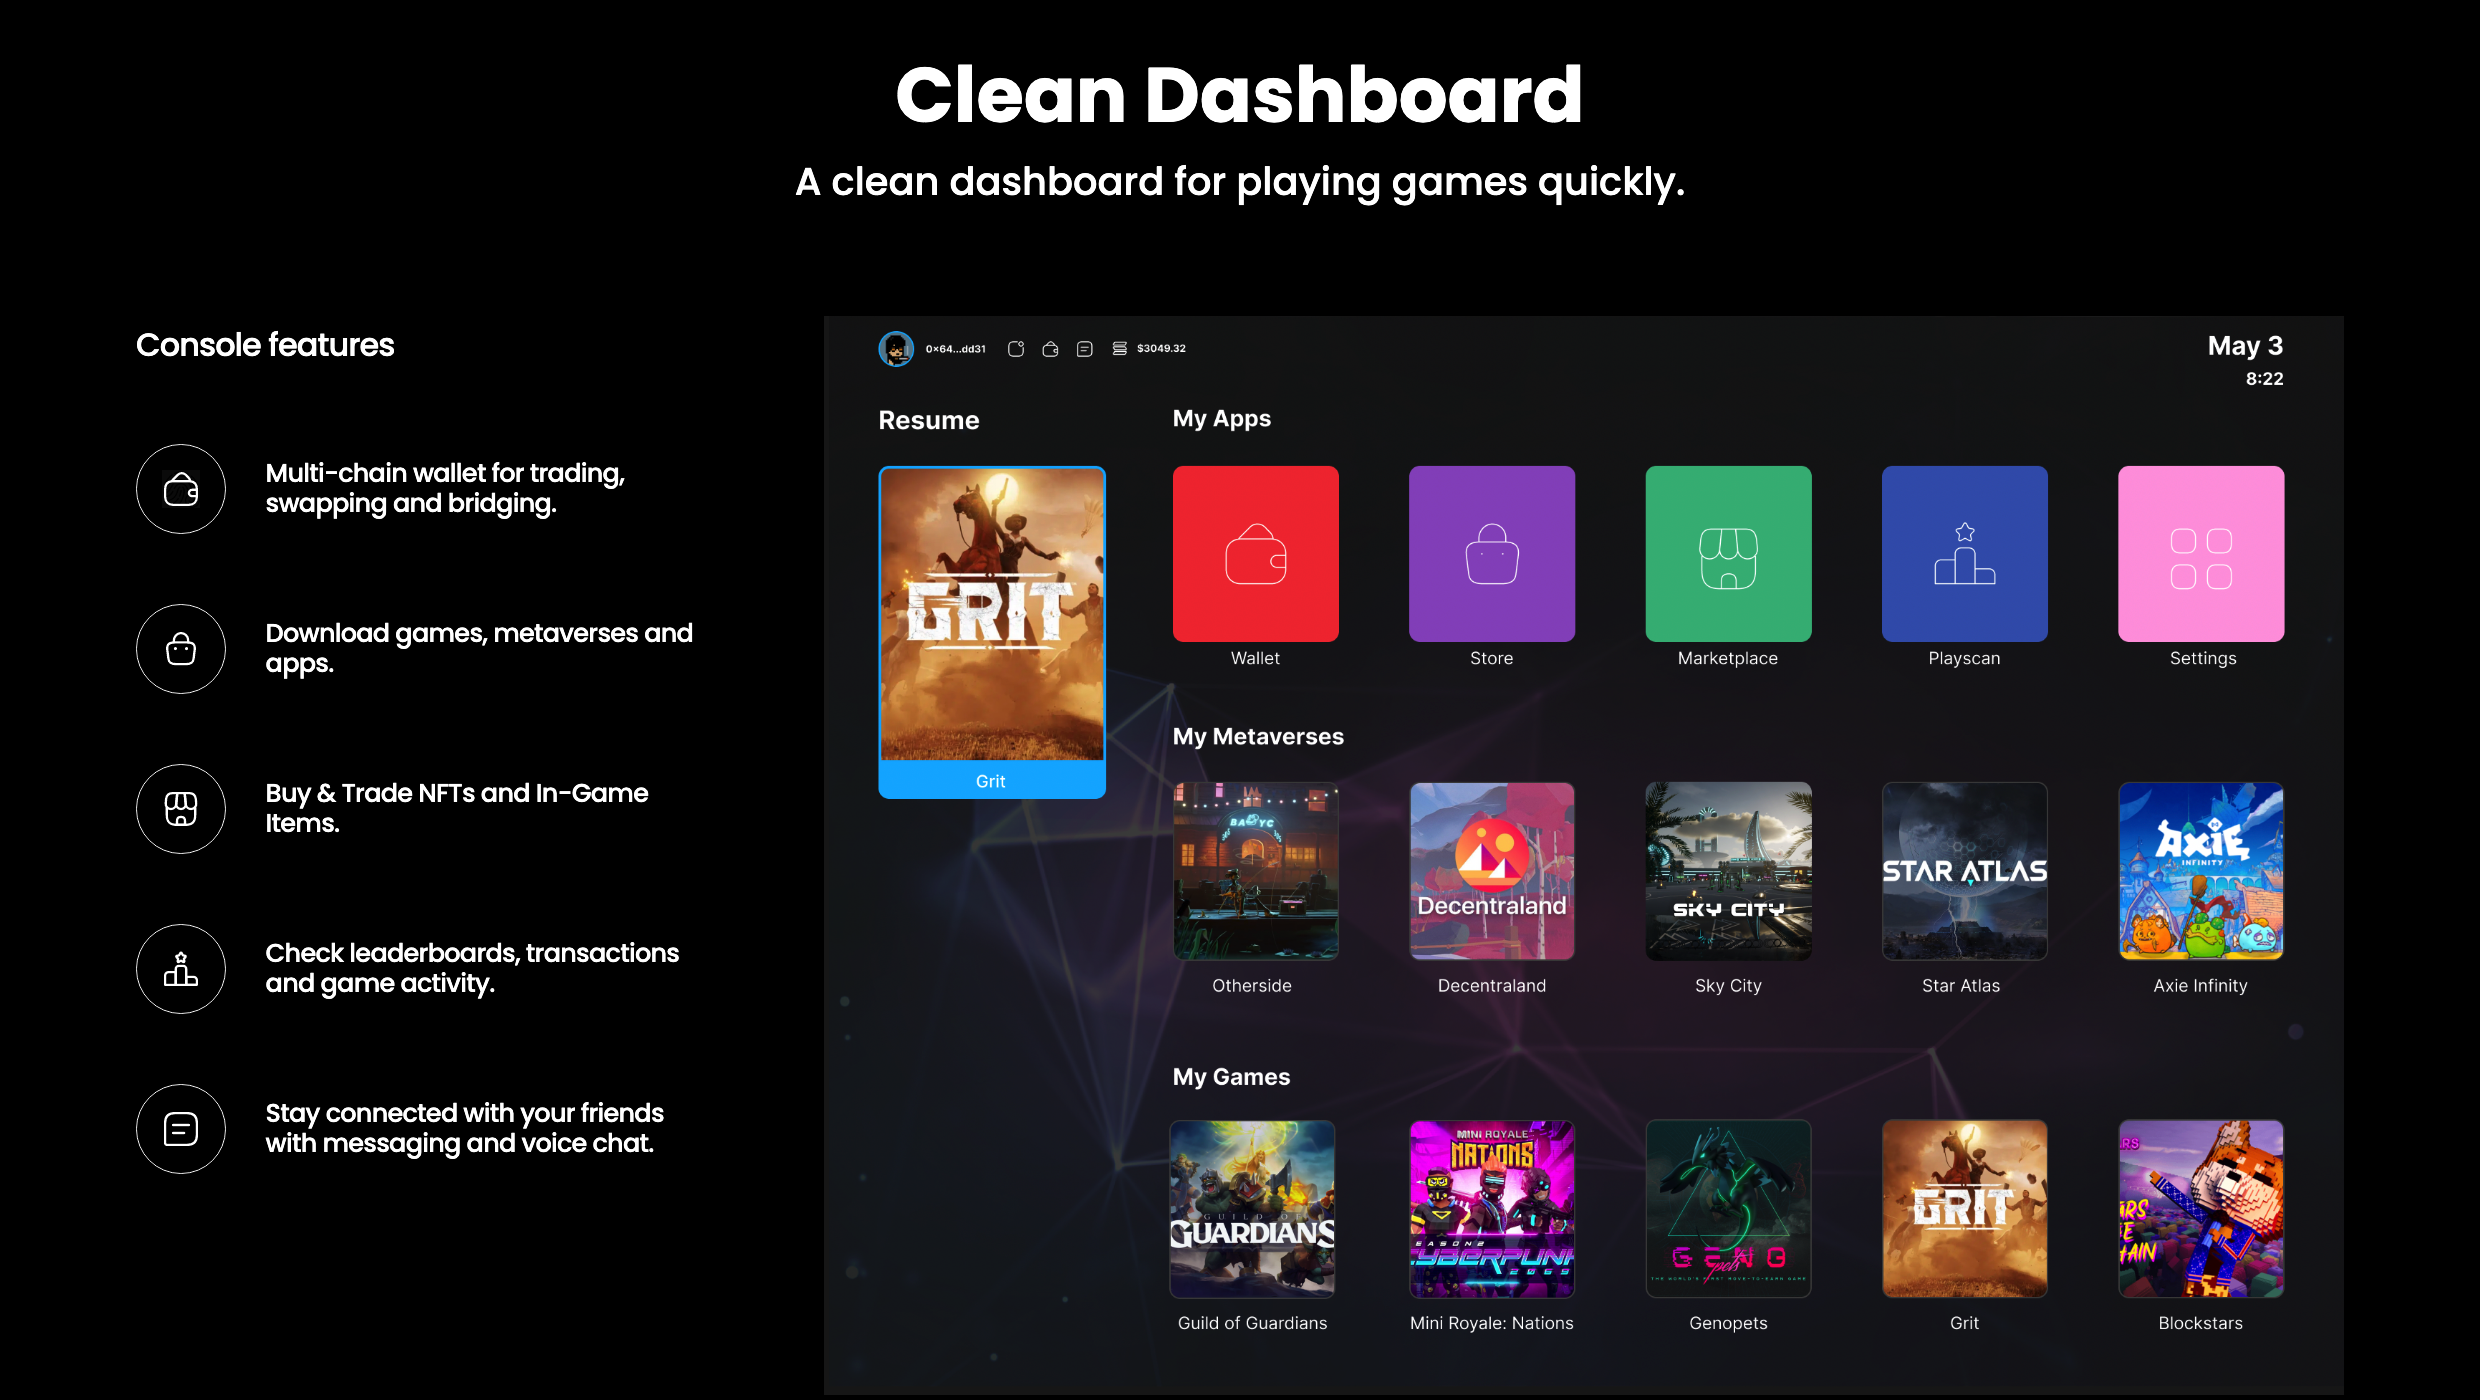2480x1400 pixels.
Task: Open Mini Royale: Nations game thumbnail
Action: [1492, 1209]
